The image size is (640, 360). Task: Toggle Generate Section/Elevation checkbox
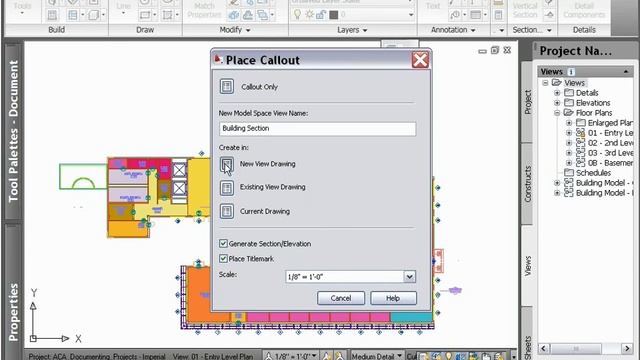[x=223, y=244]
